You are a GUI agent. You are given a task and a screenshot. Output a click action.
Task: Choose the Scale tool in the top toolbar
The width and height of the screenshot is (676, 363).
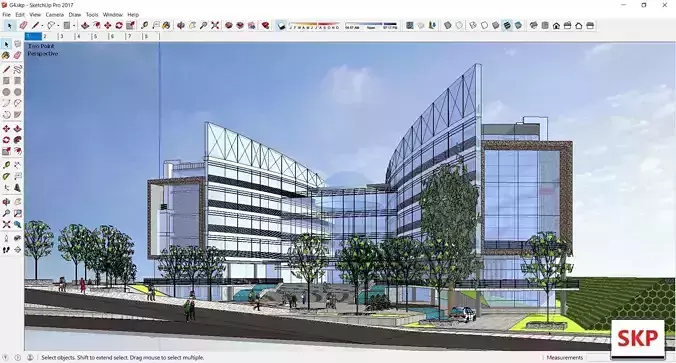point(130,25)
